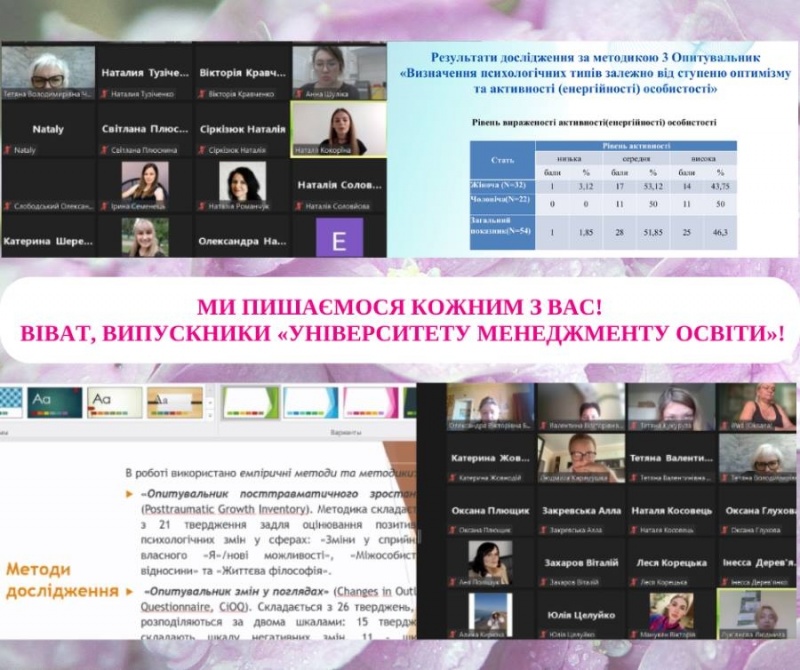Click muted mic icon beside Закревська Алла
This screenshot has width=800, height=670.
point(542,529)
